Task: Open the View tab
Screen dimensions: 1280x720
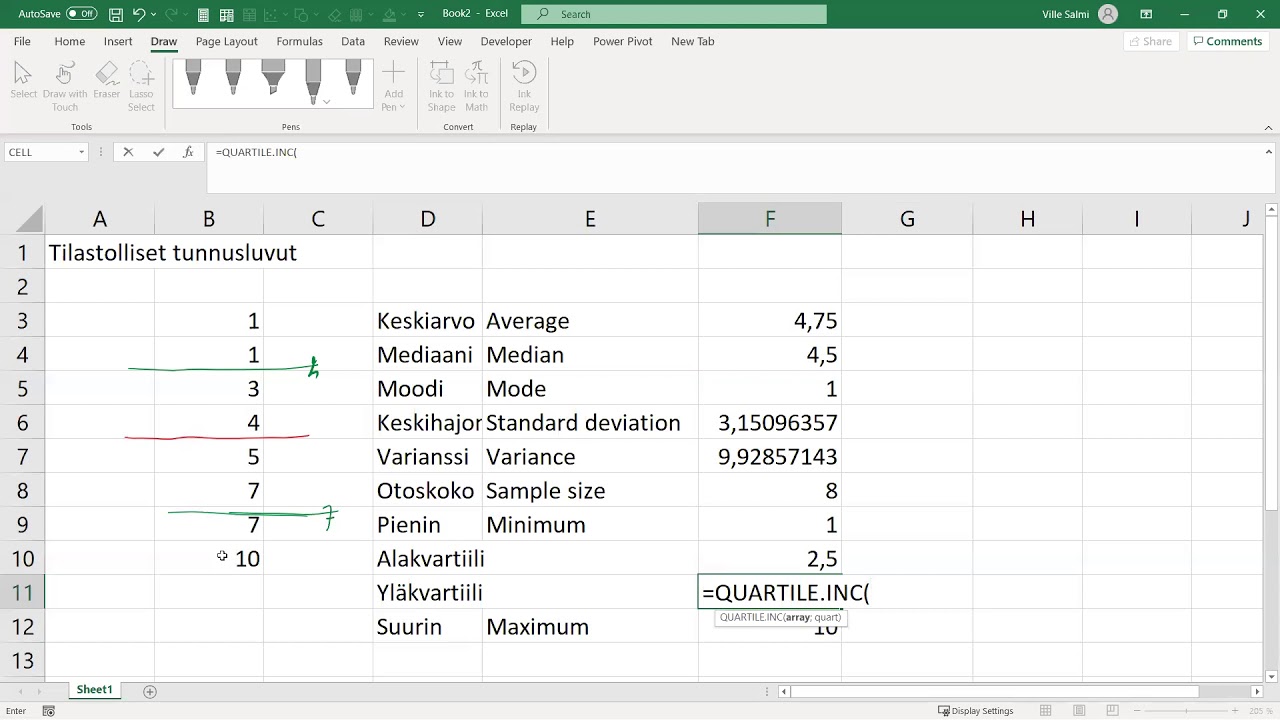Action: (450, 41)
